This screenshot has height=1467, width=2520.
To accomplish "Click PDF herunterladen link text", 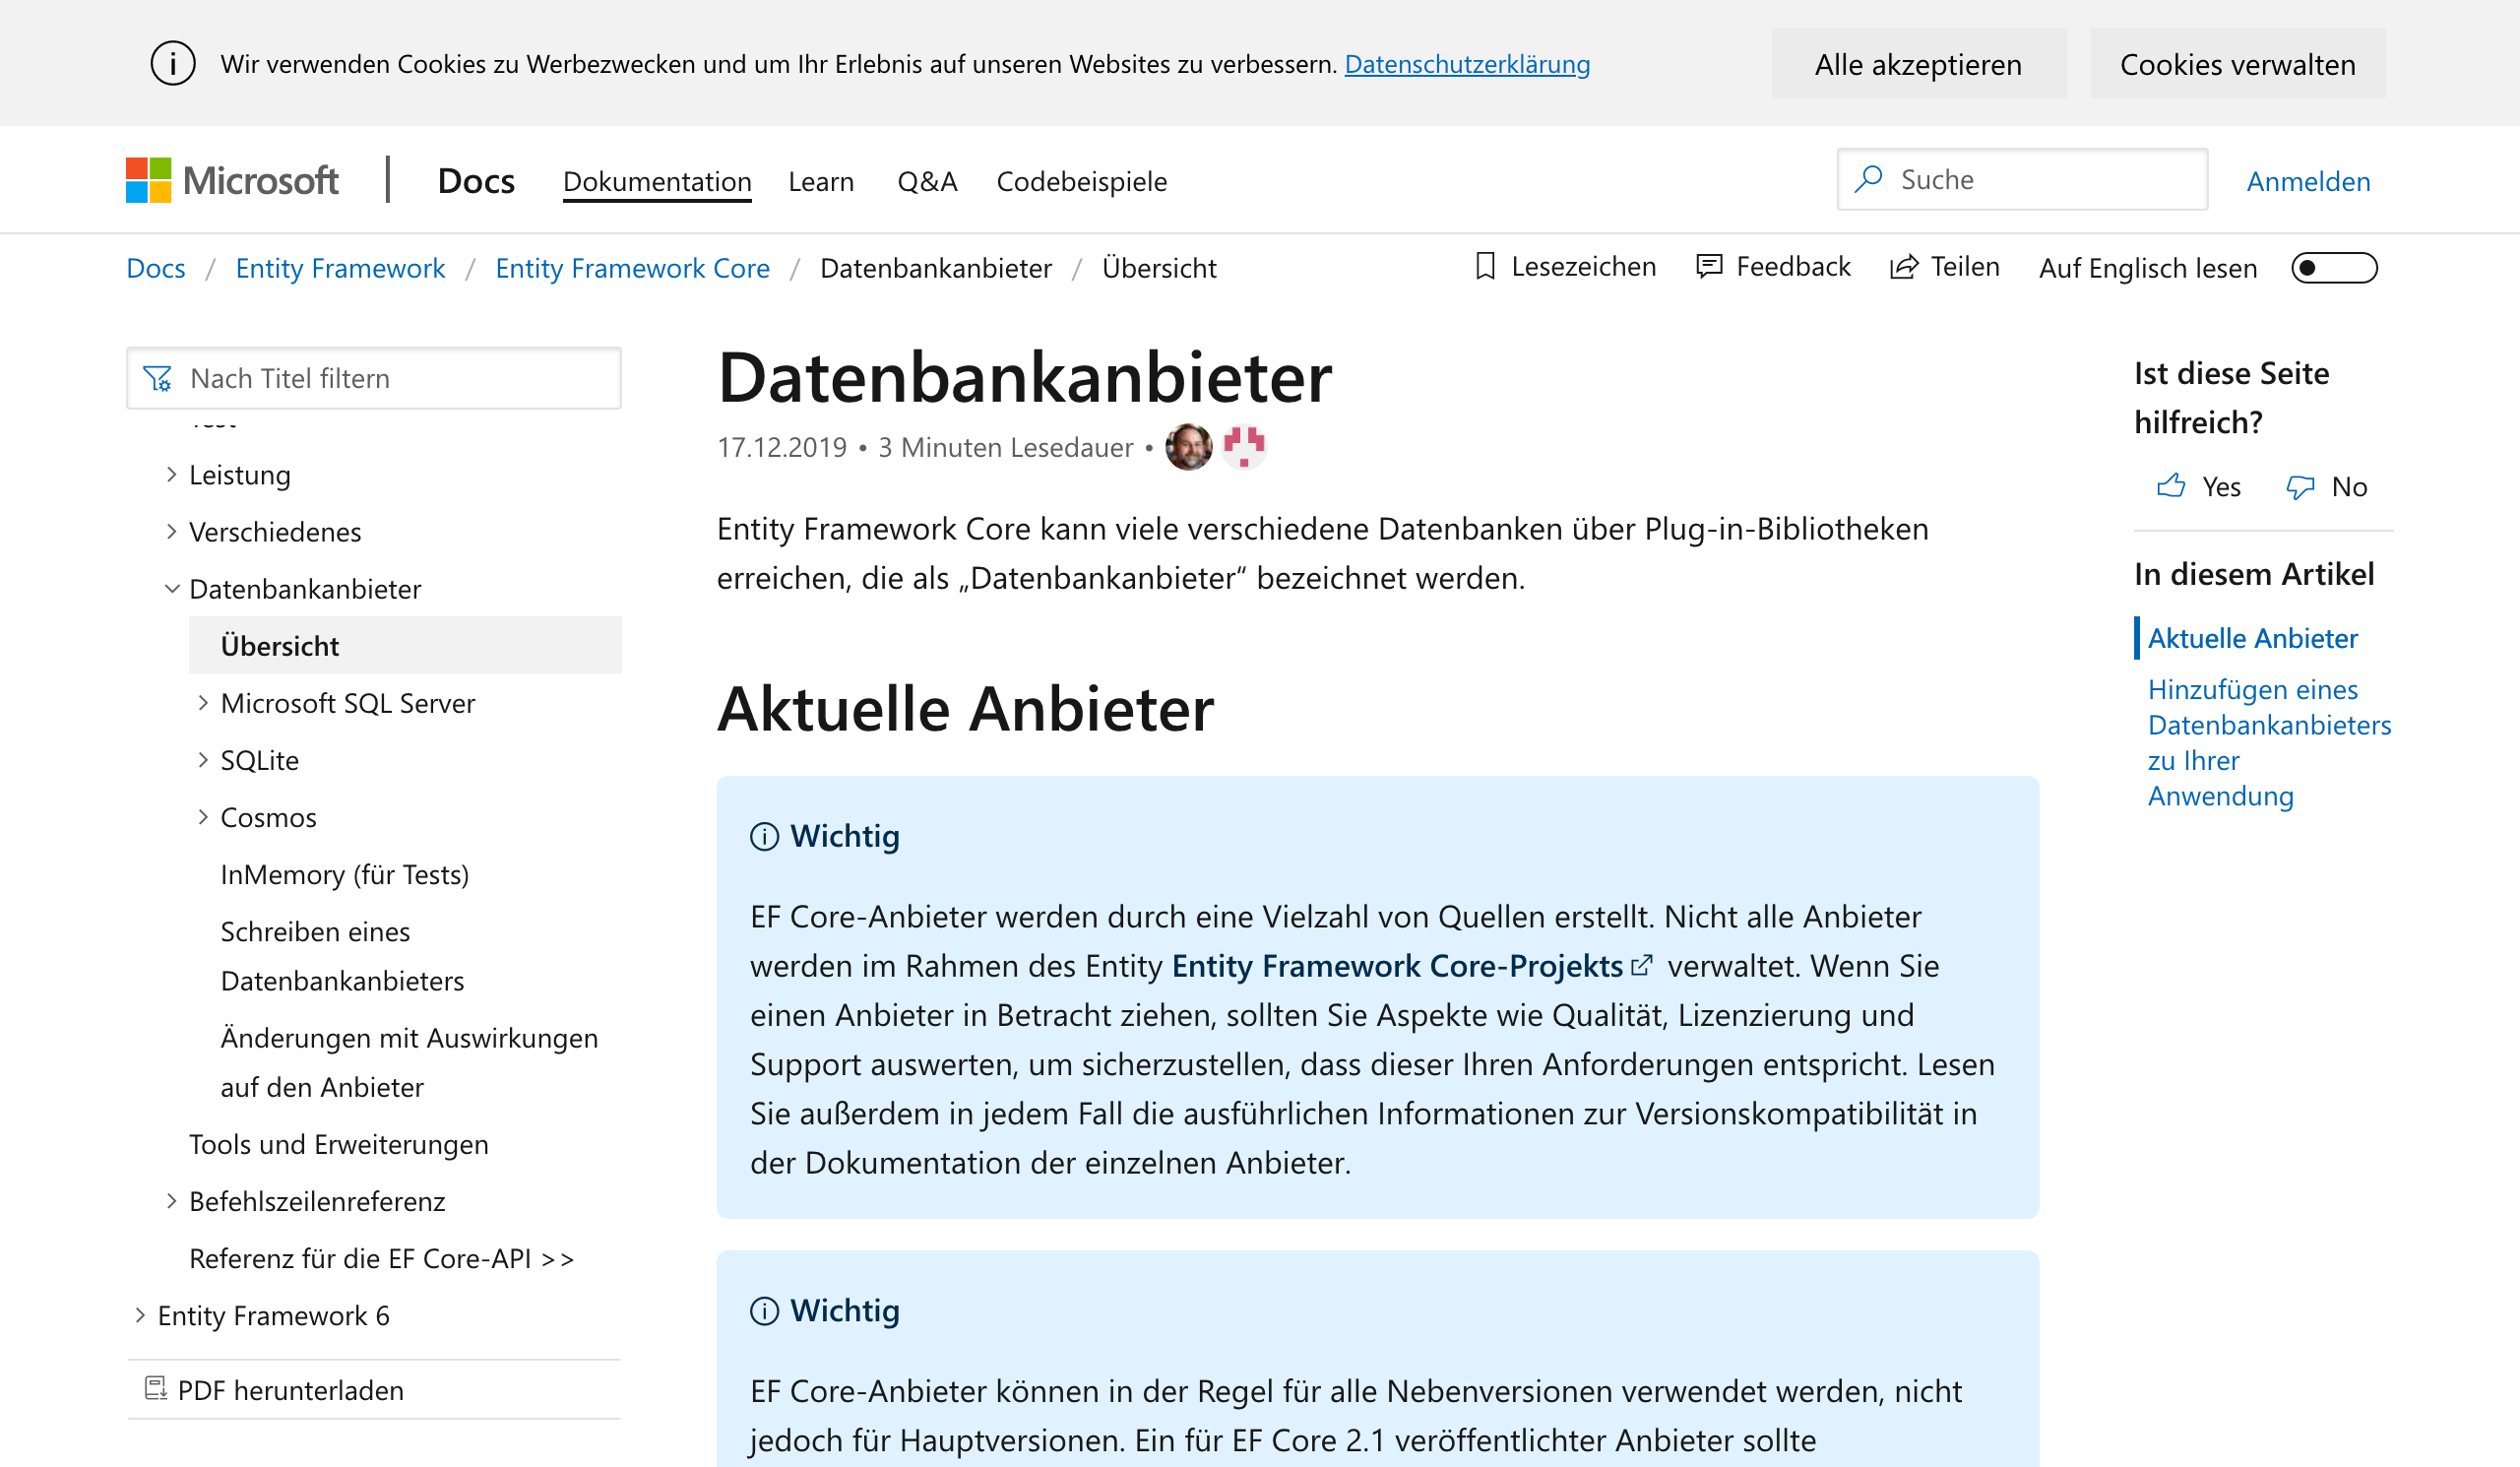I will (291, 1390).
